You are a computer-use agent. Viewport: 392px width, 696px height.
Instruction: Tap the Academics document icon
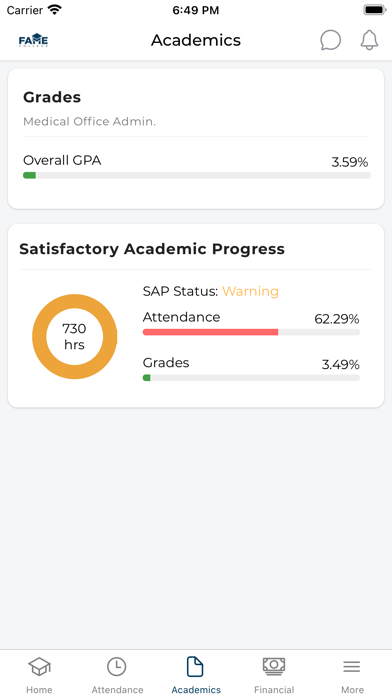pos(195,666)
